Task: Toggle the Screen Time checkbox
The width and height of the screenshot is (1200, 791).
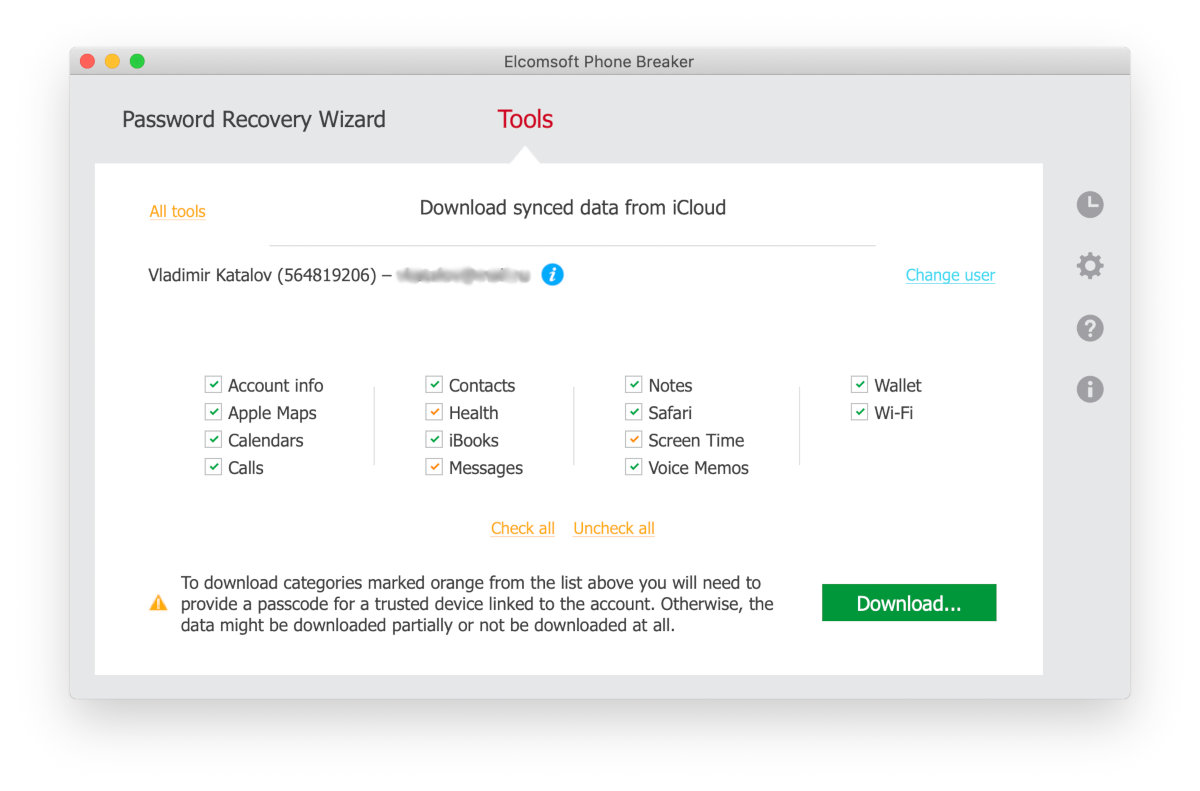Action: tap(633, 440)
